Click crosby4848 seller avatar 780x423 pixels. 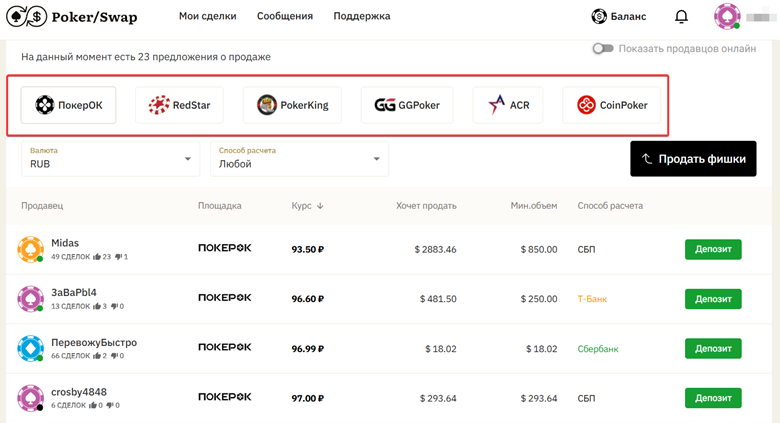click(x=30, y=398)
